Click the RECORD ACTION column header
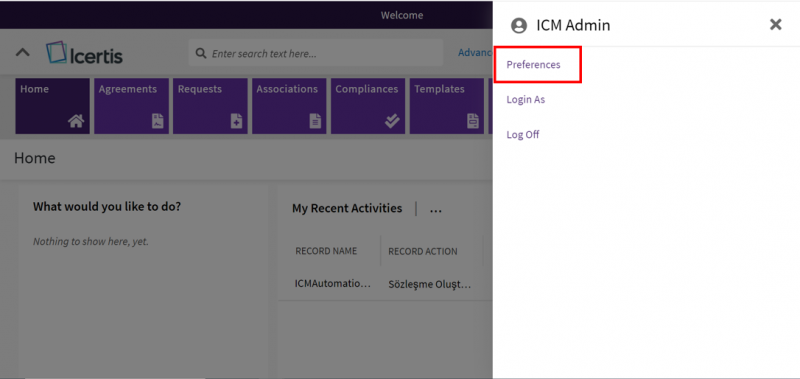The width and height of the screenshot is (800, 379). click(x=422, y=251)
